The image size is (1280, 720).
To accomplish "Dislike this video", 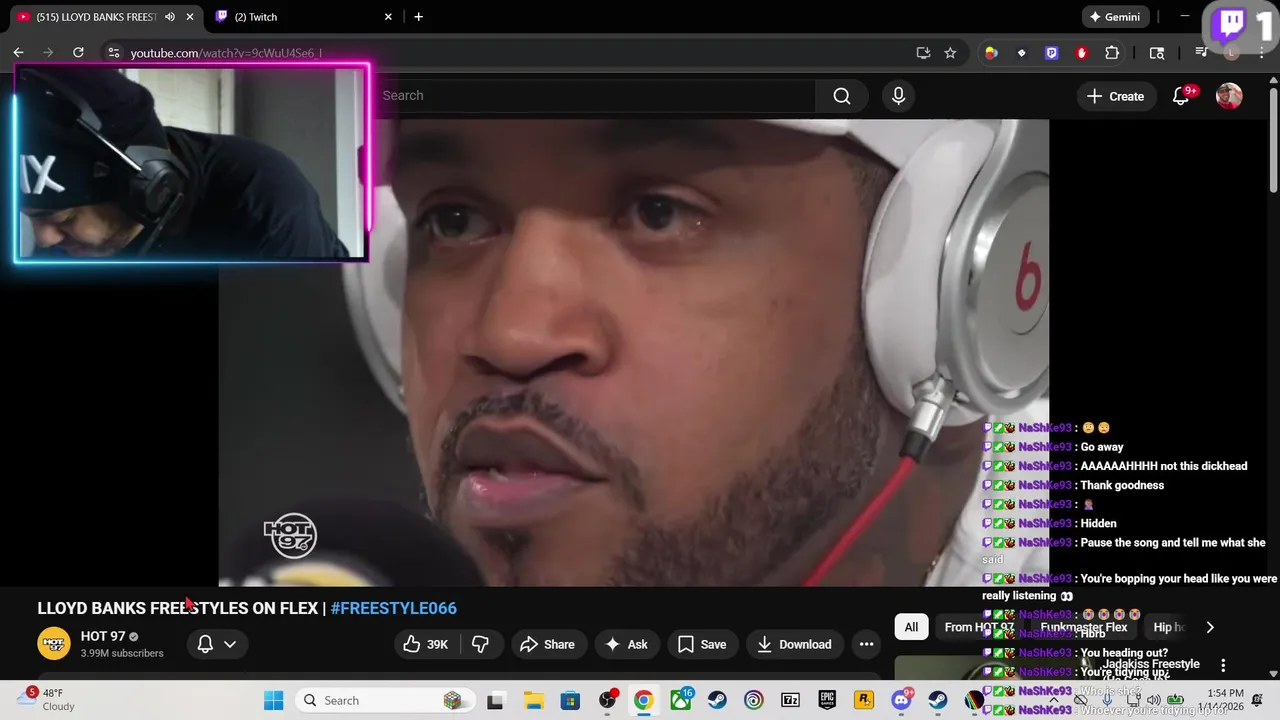I will point(480,644).
